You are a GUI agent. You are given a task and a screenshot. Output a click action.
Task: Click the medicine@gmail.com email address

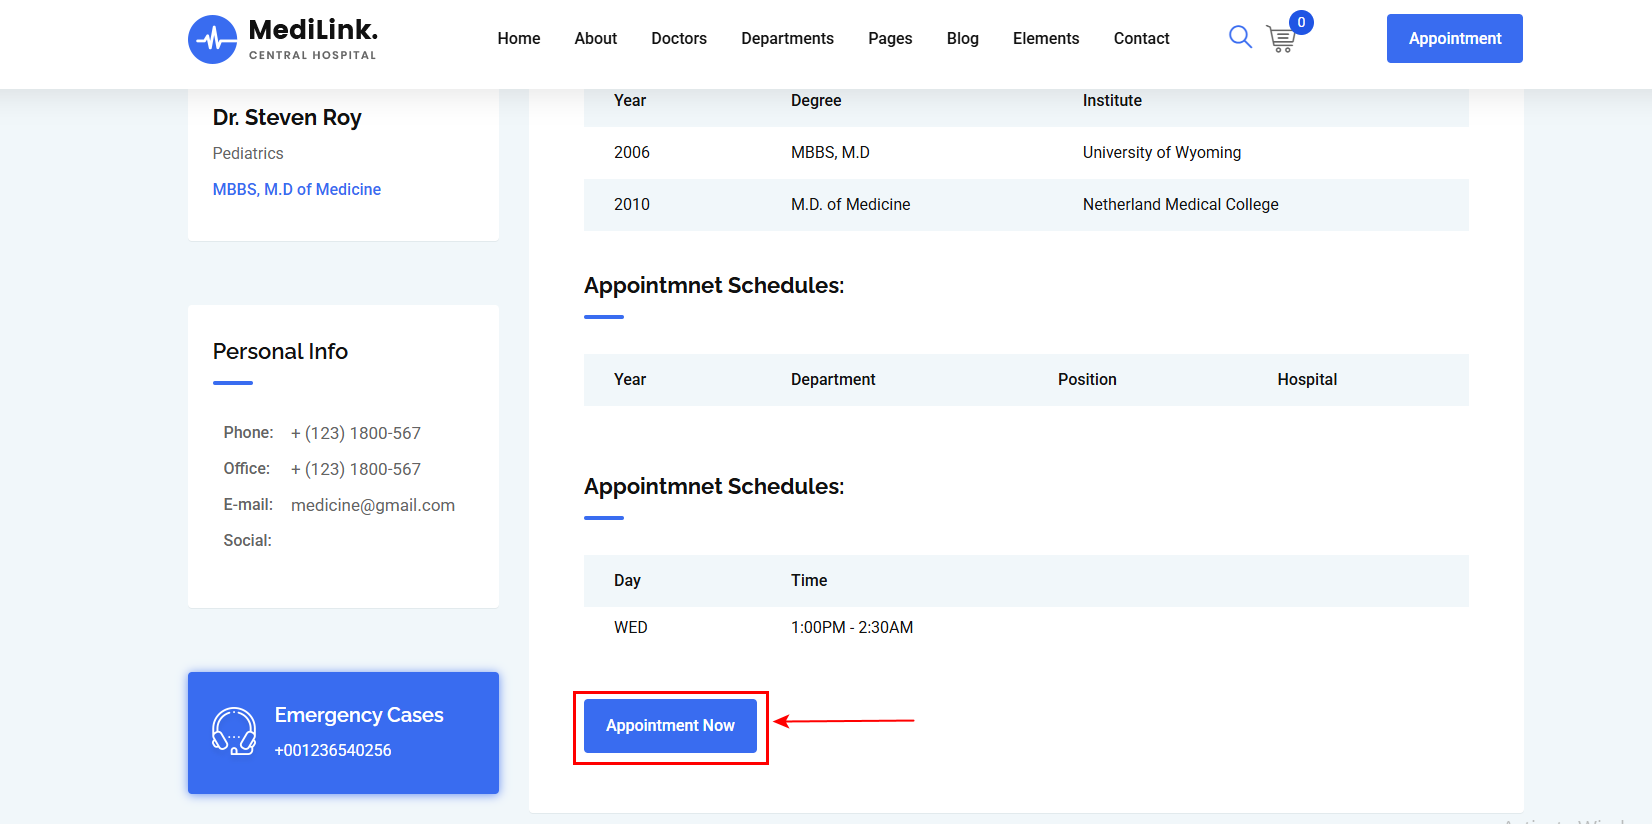pyautogui.click(x=373, y=505)
